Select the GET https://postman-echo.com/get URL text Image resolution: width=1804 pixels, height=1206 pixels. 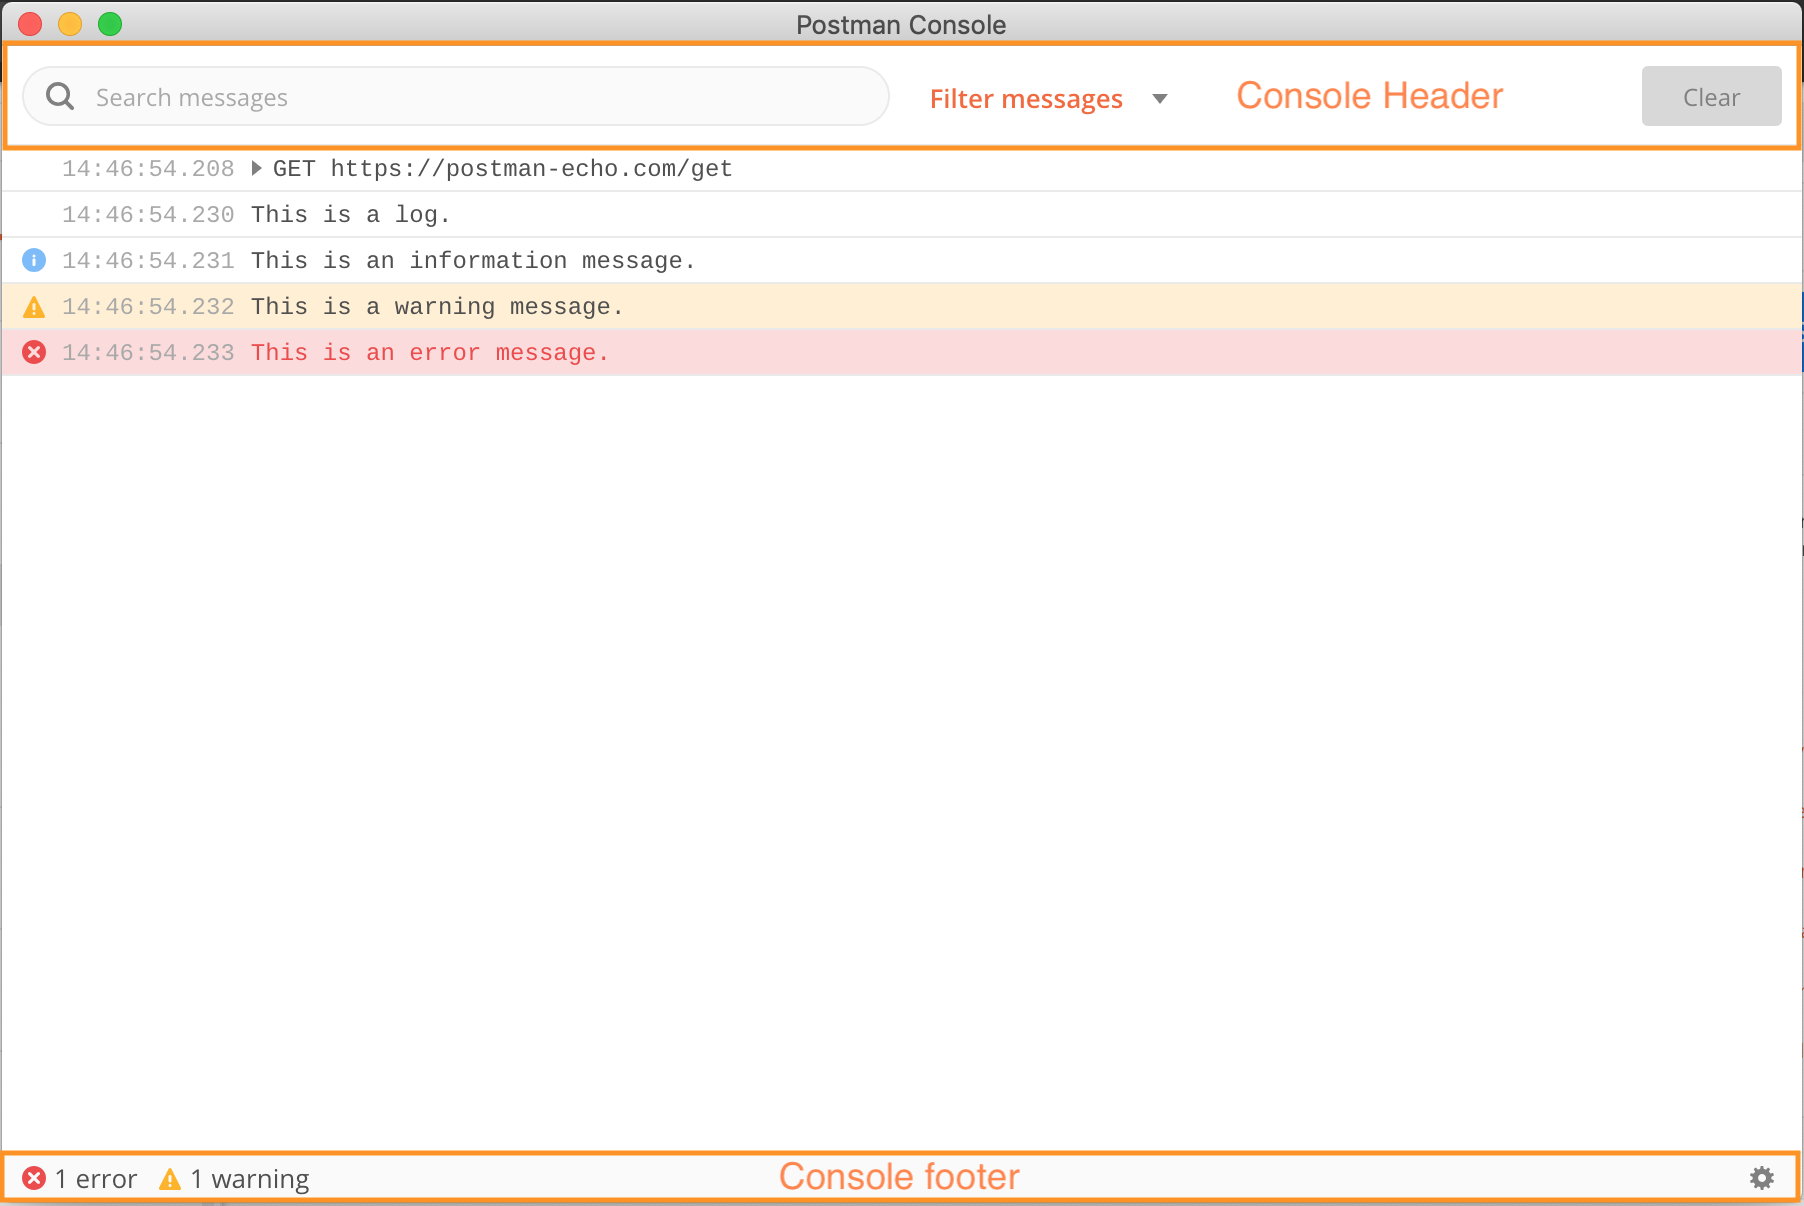pyautogui.click(x=502, y=168)
